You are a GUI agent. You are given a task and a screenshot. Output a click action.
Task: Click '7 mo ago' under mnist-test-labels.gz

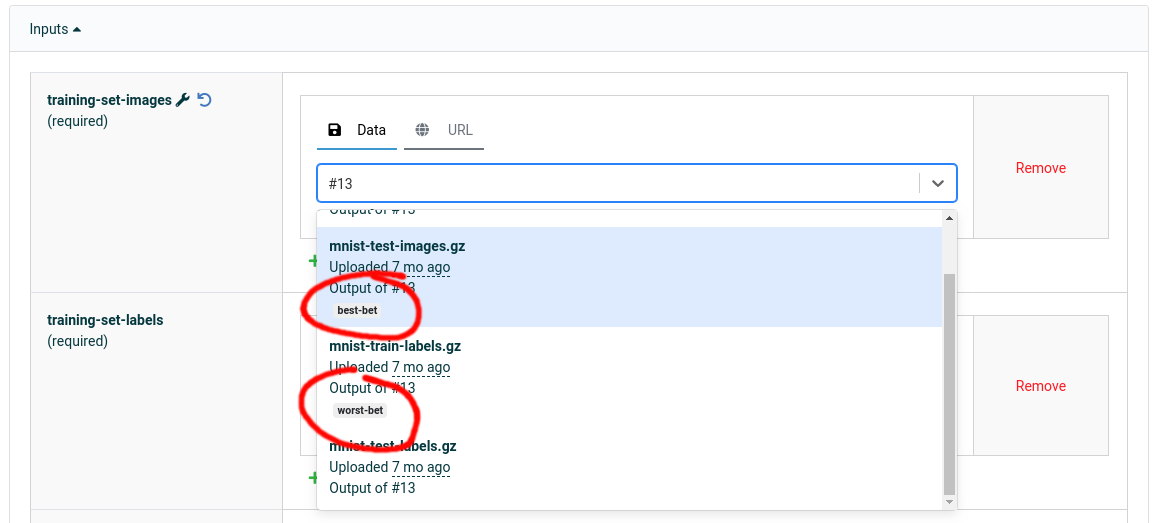(421, 467)
